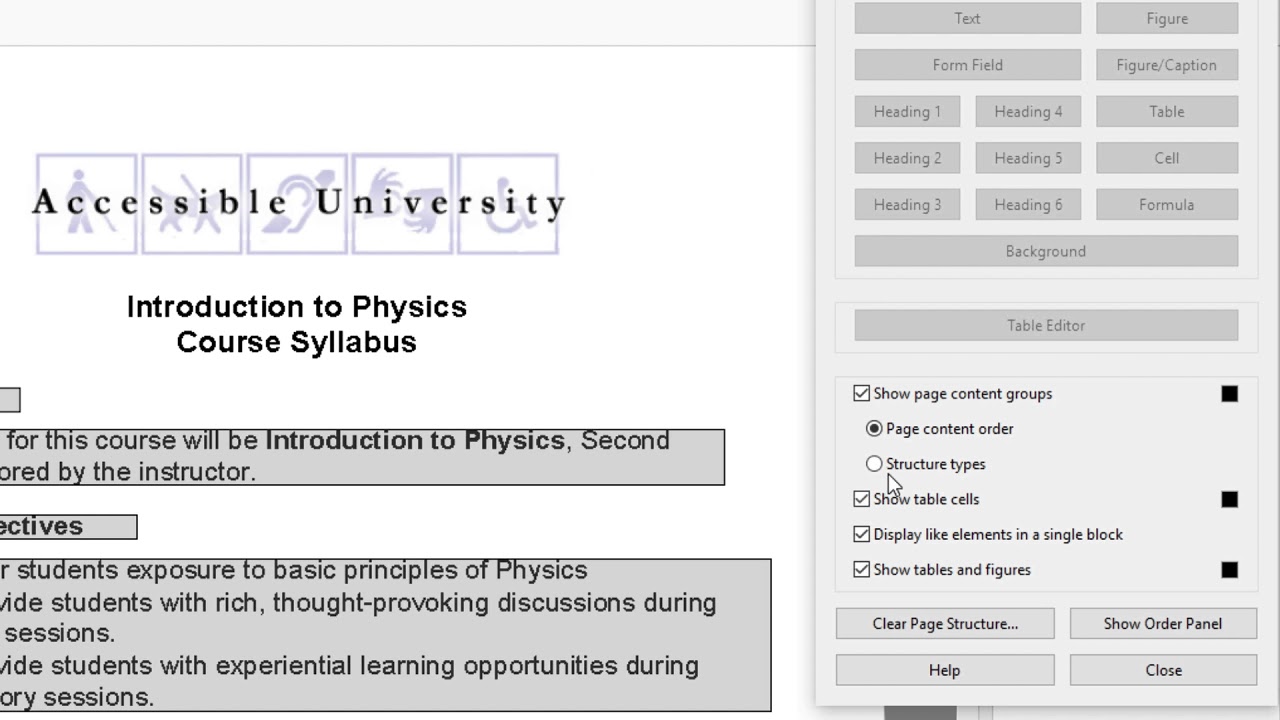This screenshot has width=1280, height=720.
Task: Click the Formula tag button
Action: point(1167,204)
